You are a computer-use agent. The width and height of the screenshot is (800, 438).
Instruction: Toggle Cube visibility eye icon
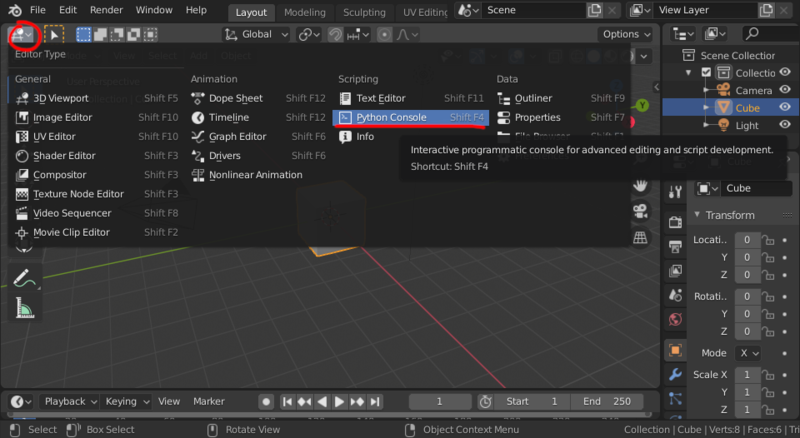[785, 107]
